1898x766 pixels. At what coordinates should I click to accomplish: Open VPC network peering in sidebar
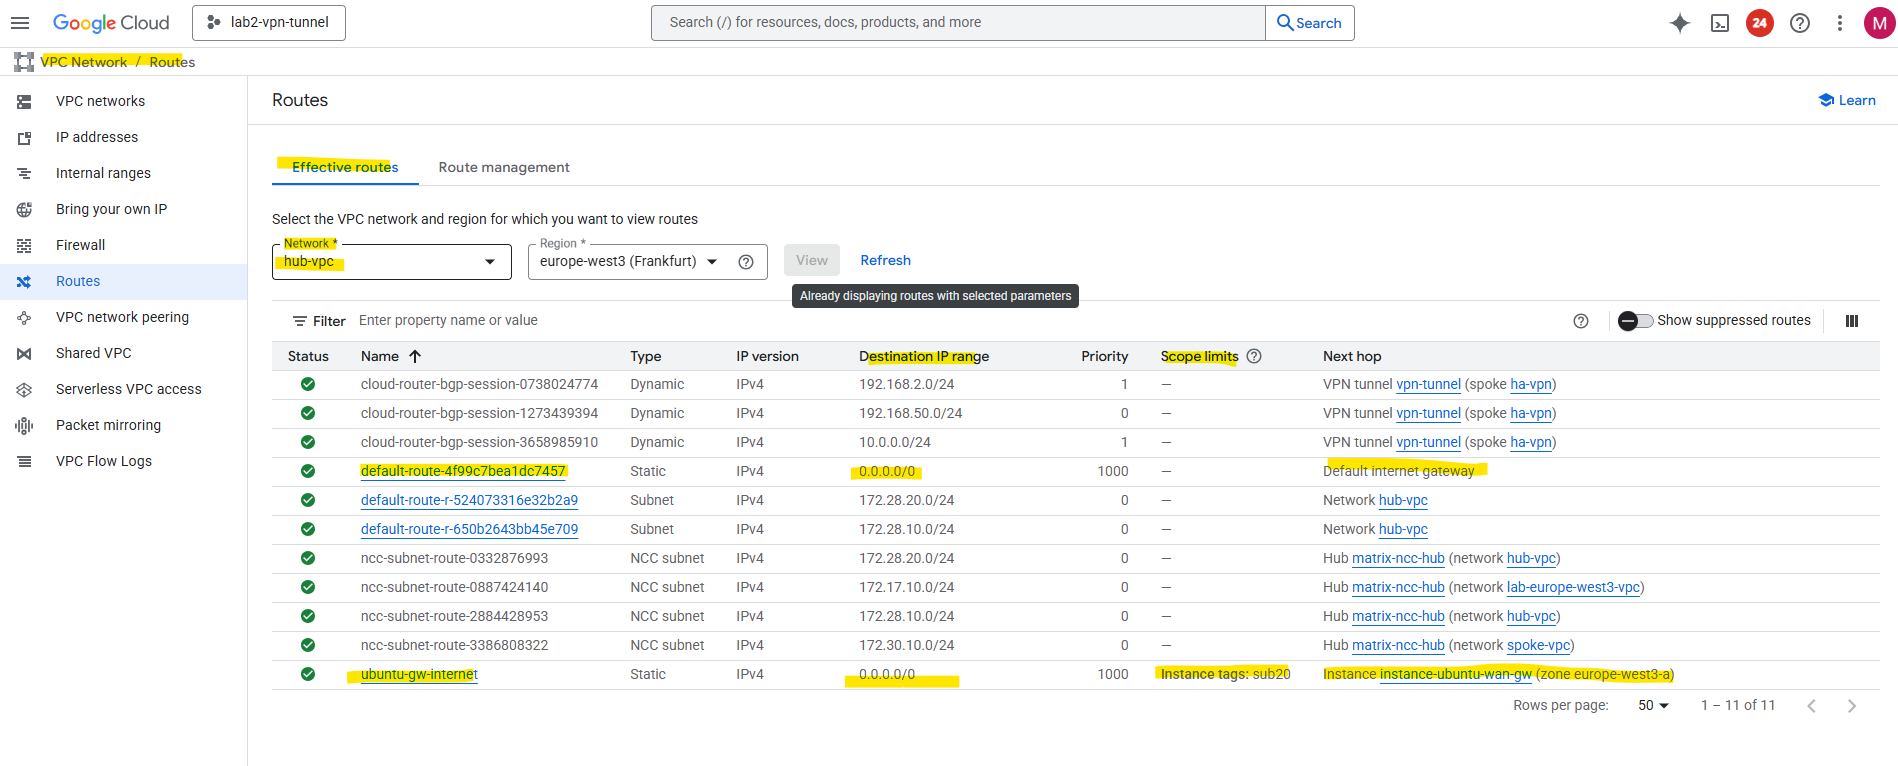(122, 317)
